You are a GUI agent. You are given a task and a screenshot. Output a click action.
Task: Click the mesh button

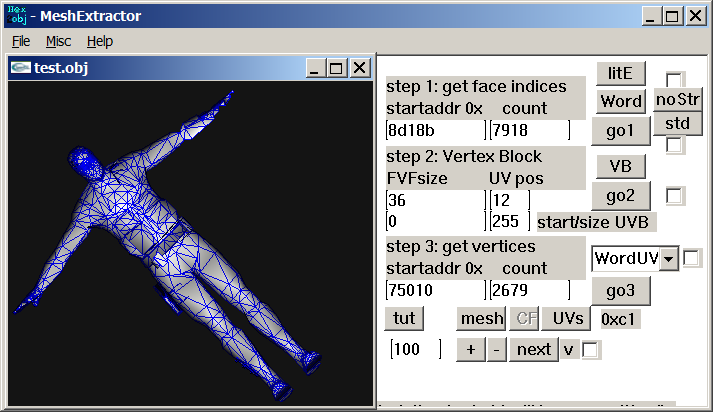coord(481,319)
